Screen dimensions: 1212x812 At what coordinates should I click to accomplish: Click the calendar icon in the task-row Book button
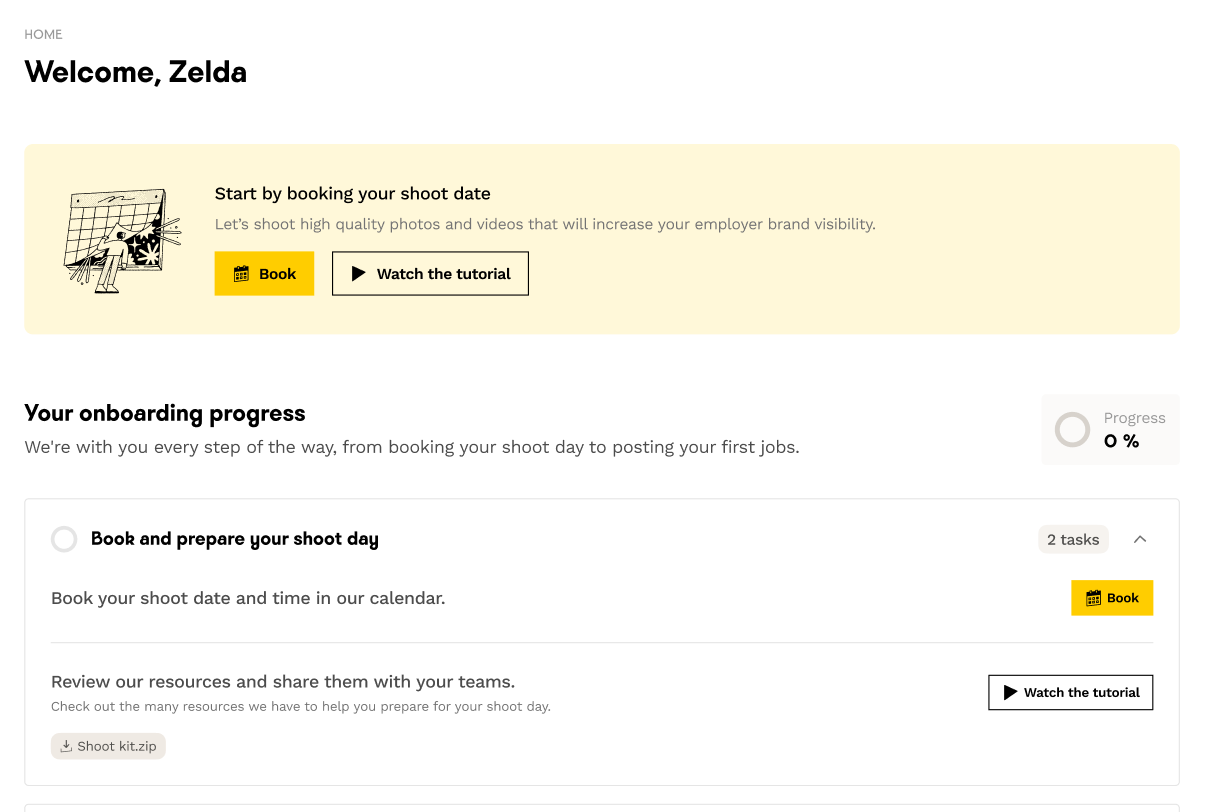(x=1093, y=598)
